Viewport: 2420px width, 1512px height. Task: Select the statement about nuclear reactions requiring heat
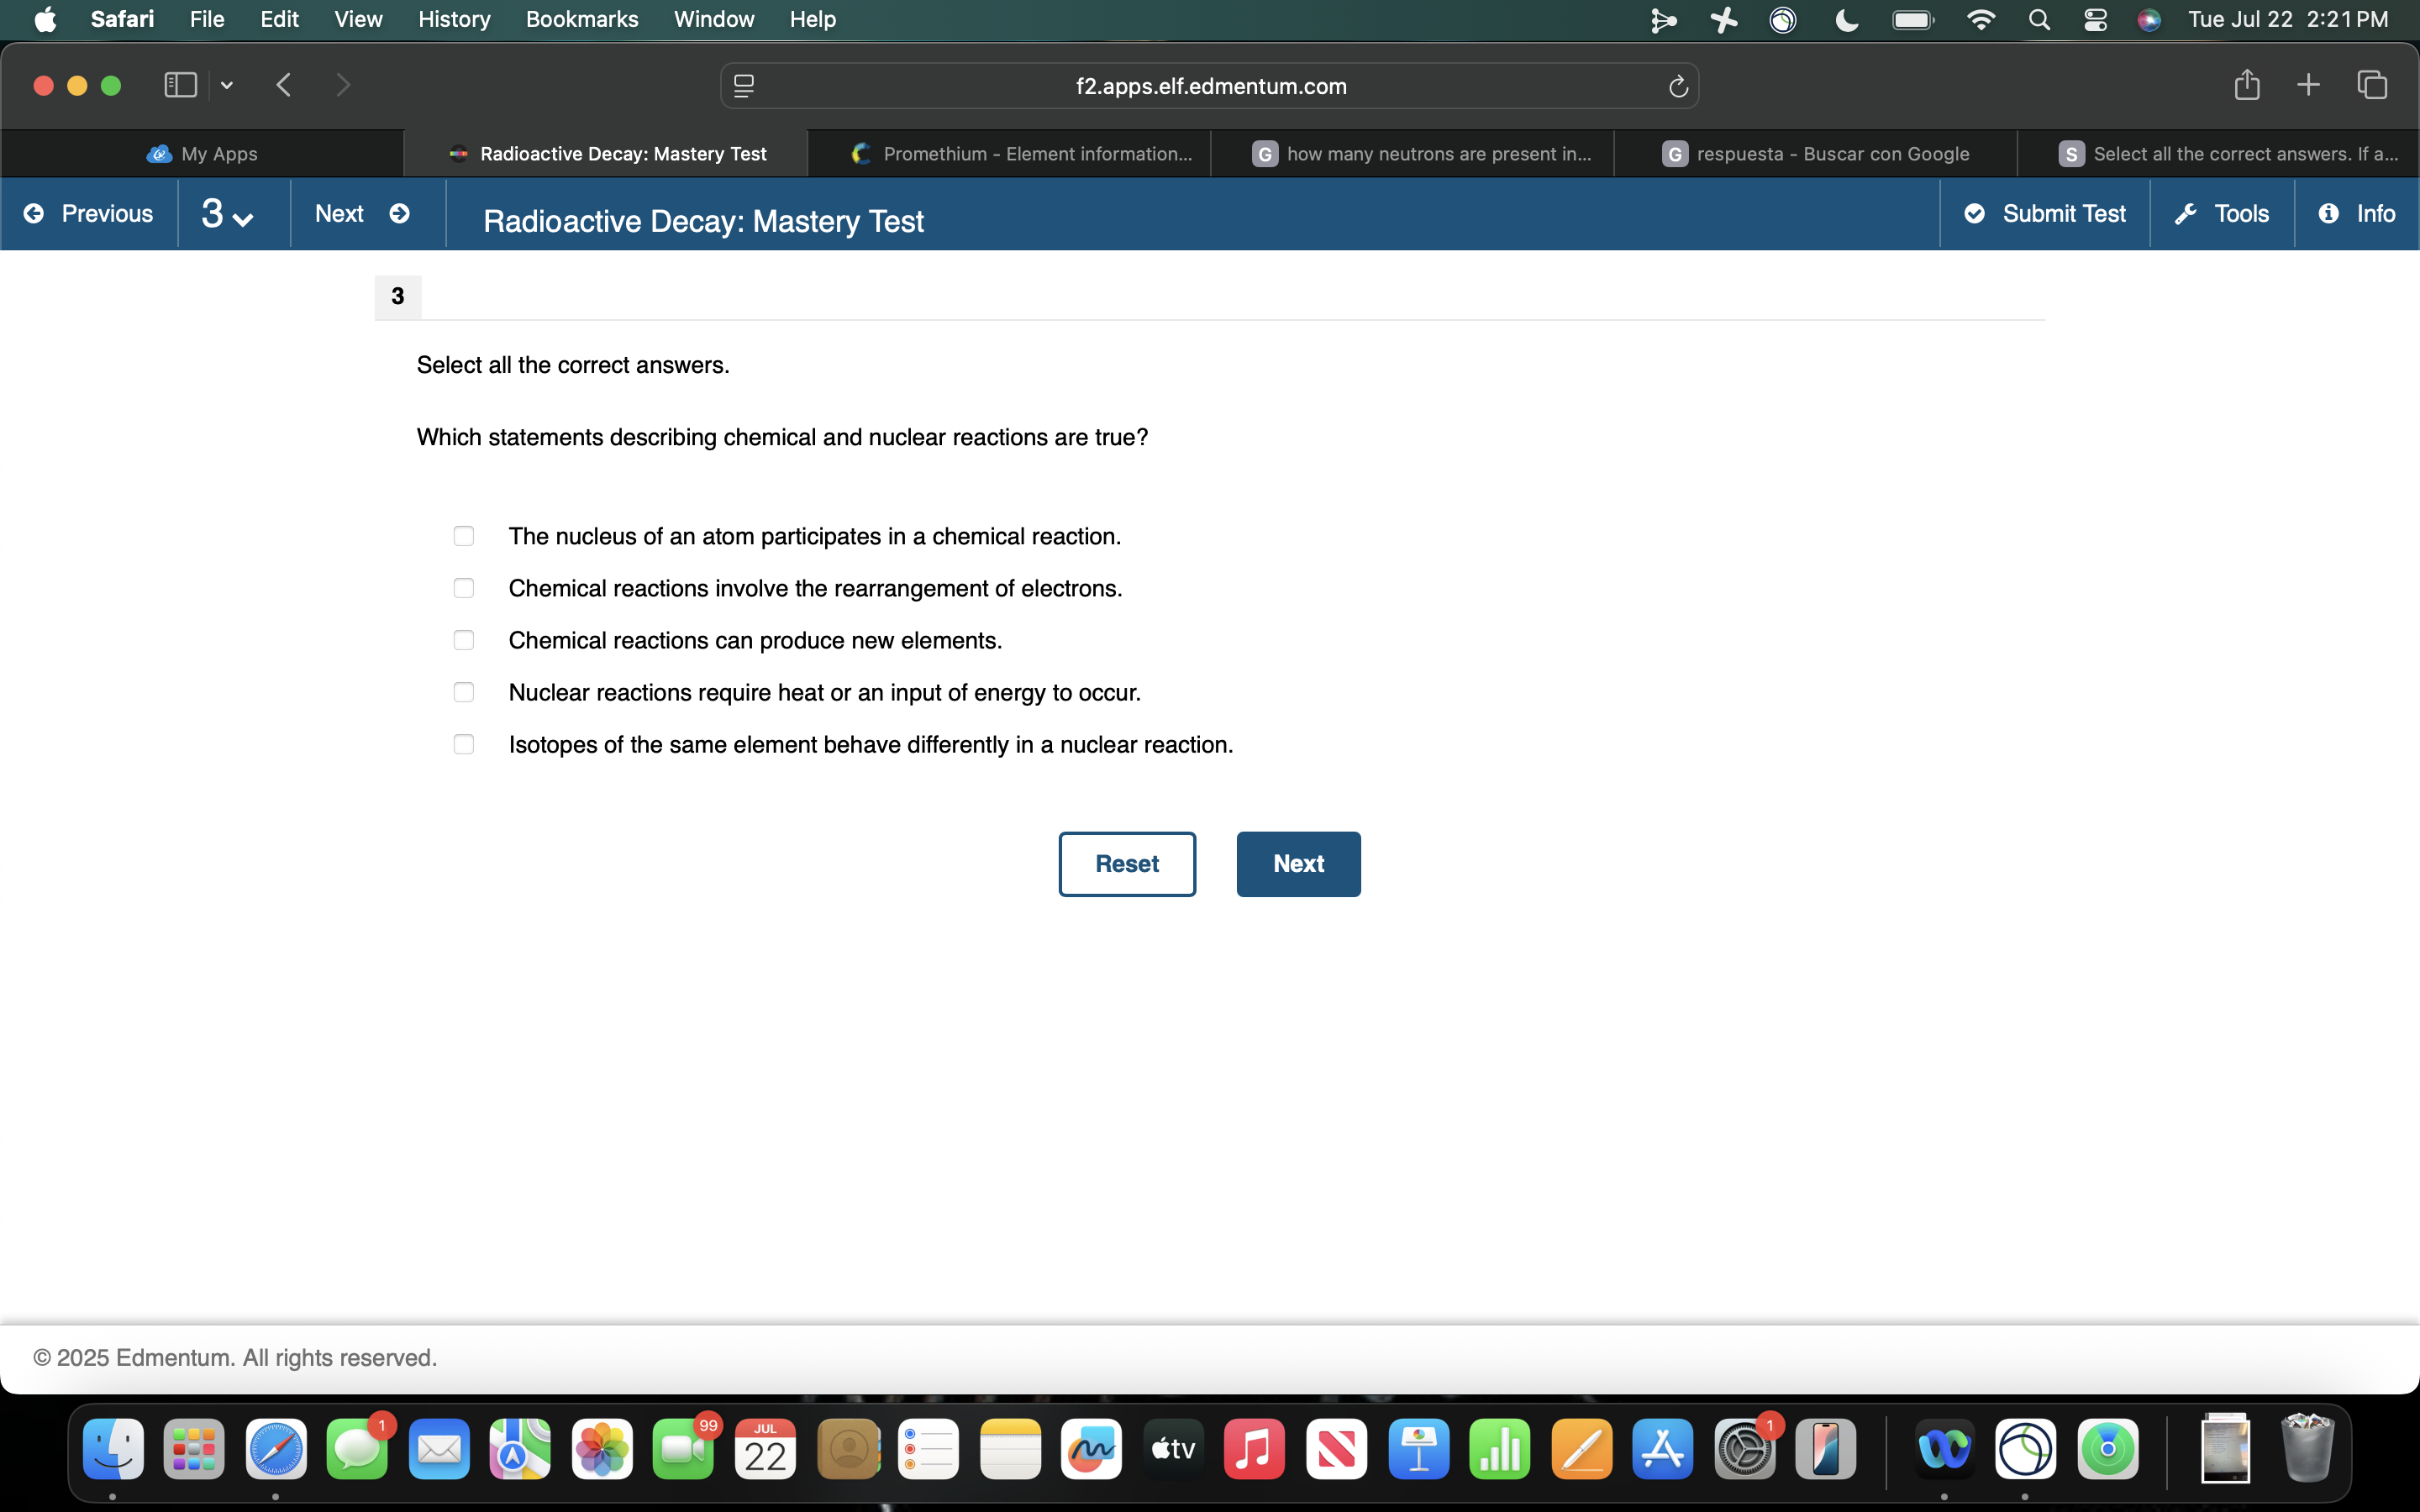[x=463, y=692]
